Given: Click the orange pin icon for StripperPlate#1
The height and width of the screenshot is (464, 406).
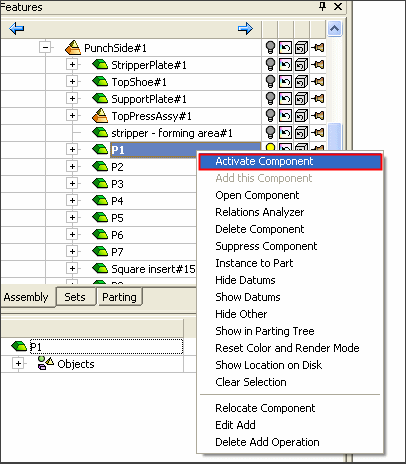Looking at the screenshot, I should [x=318, y=65].
